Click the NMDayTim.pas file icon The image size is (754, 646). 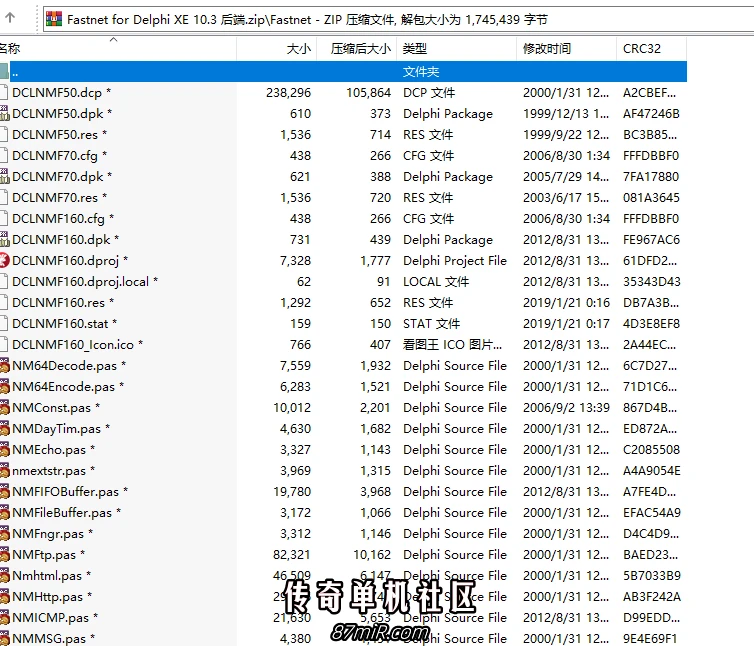click(4, 429)
